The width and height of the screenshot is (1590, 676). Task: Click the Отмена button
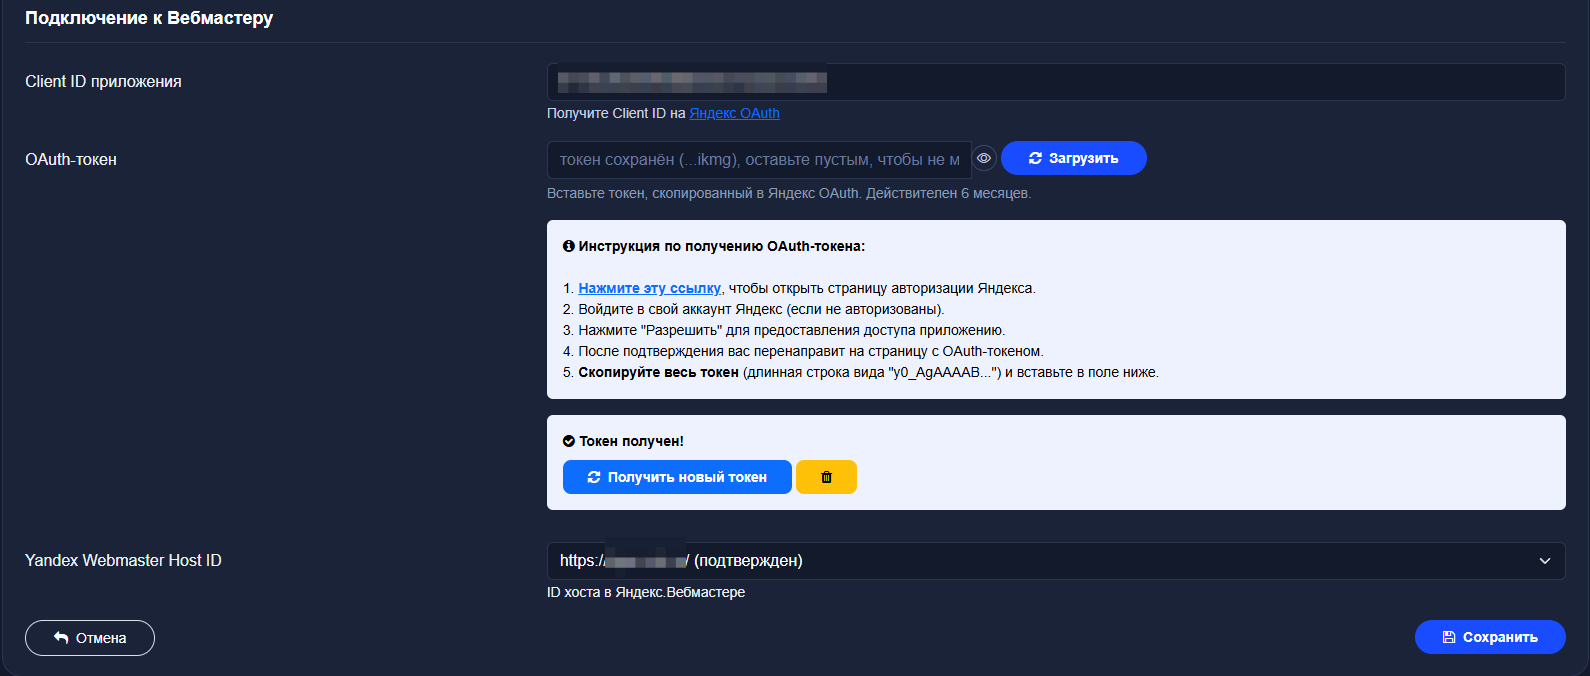pos(90,638)
